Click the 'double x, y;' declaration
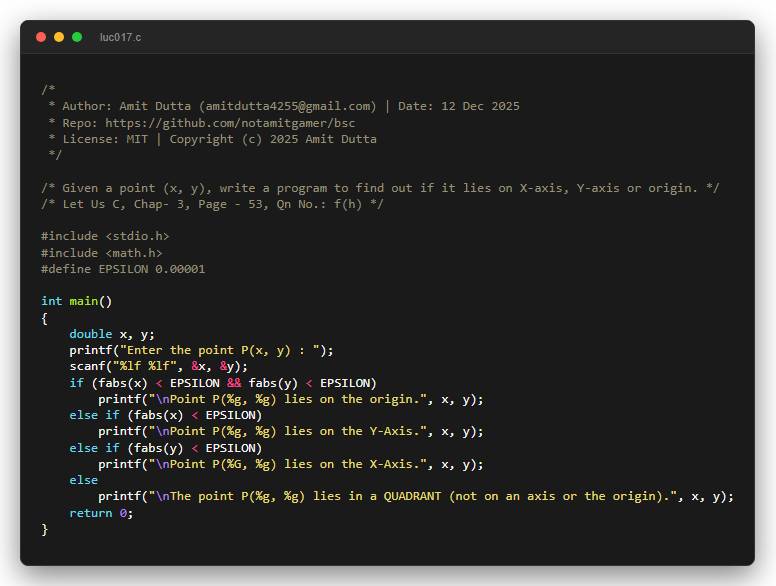This screenshot has height=586, width=776. pos(112,334)
